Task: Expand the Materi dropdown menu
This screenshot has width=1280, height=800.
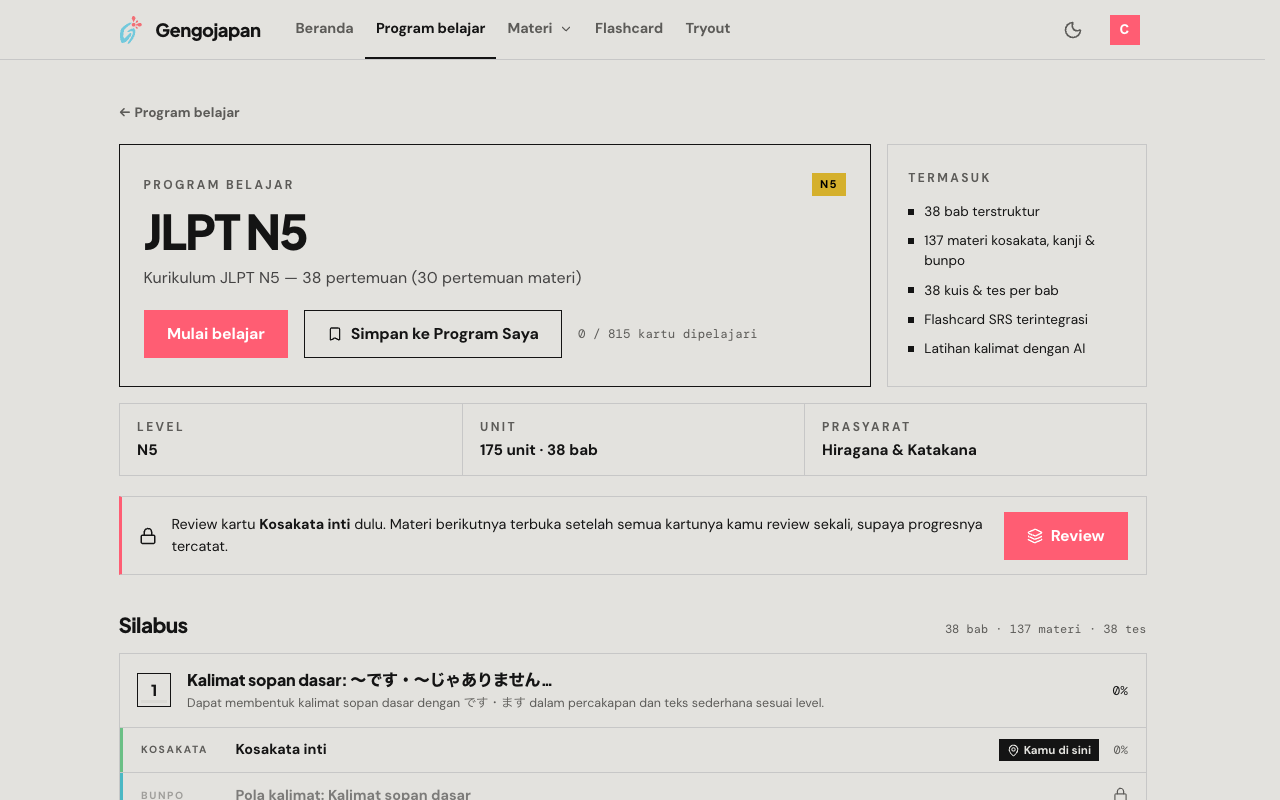Action: point(539,28)
